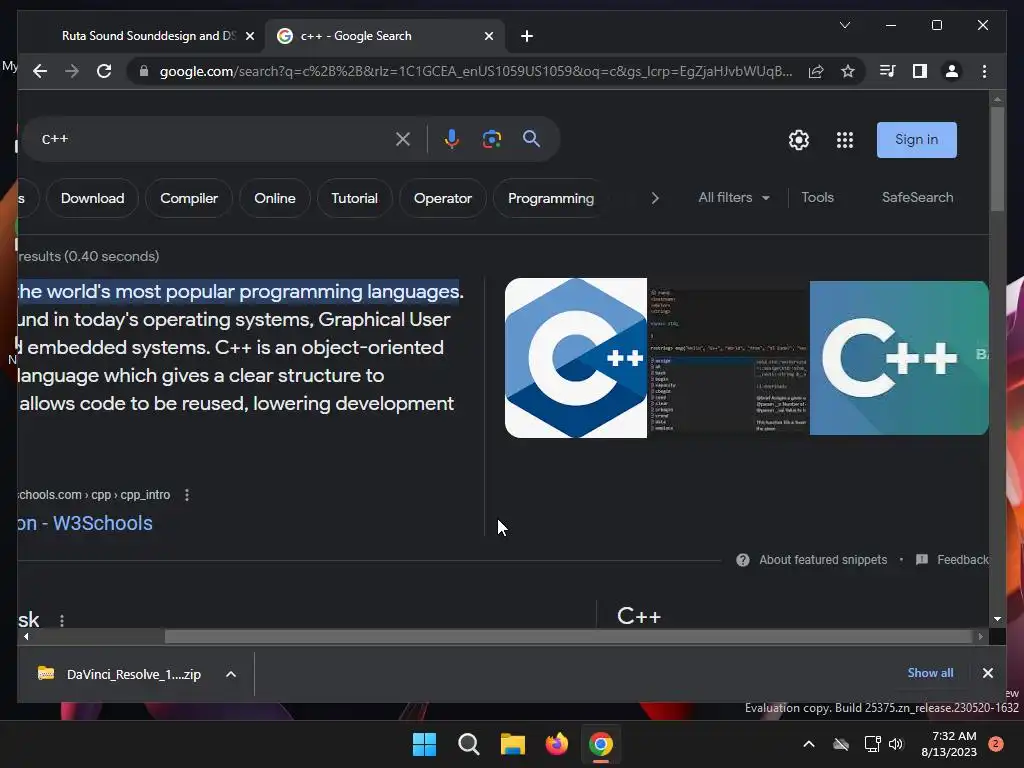Open the media control queue icon
This screenshot has width=1024, height=768.
(x=887, y=71)
